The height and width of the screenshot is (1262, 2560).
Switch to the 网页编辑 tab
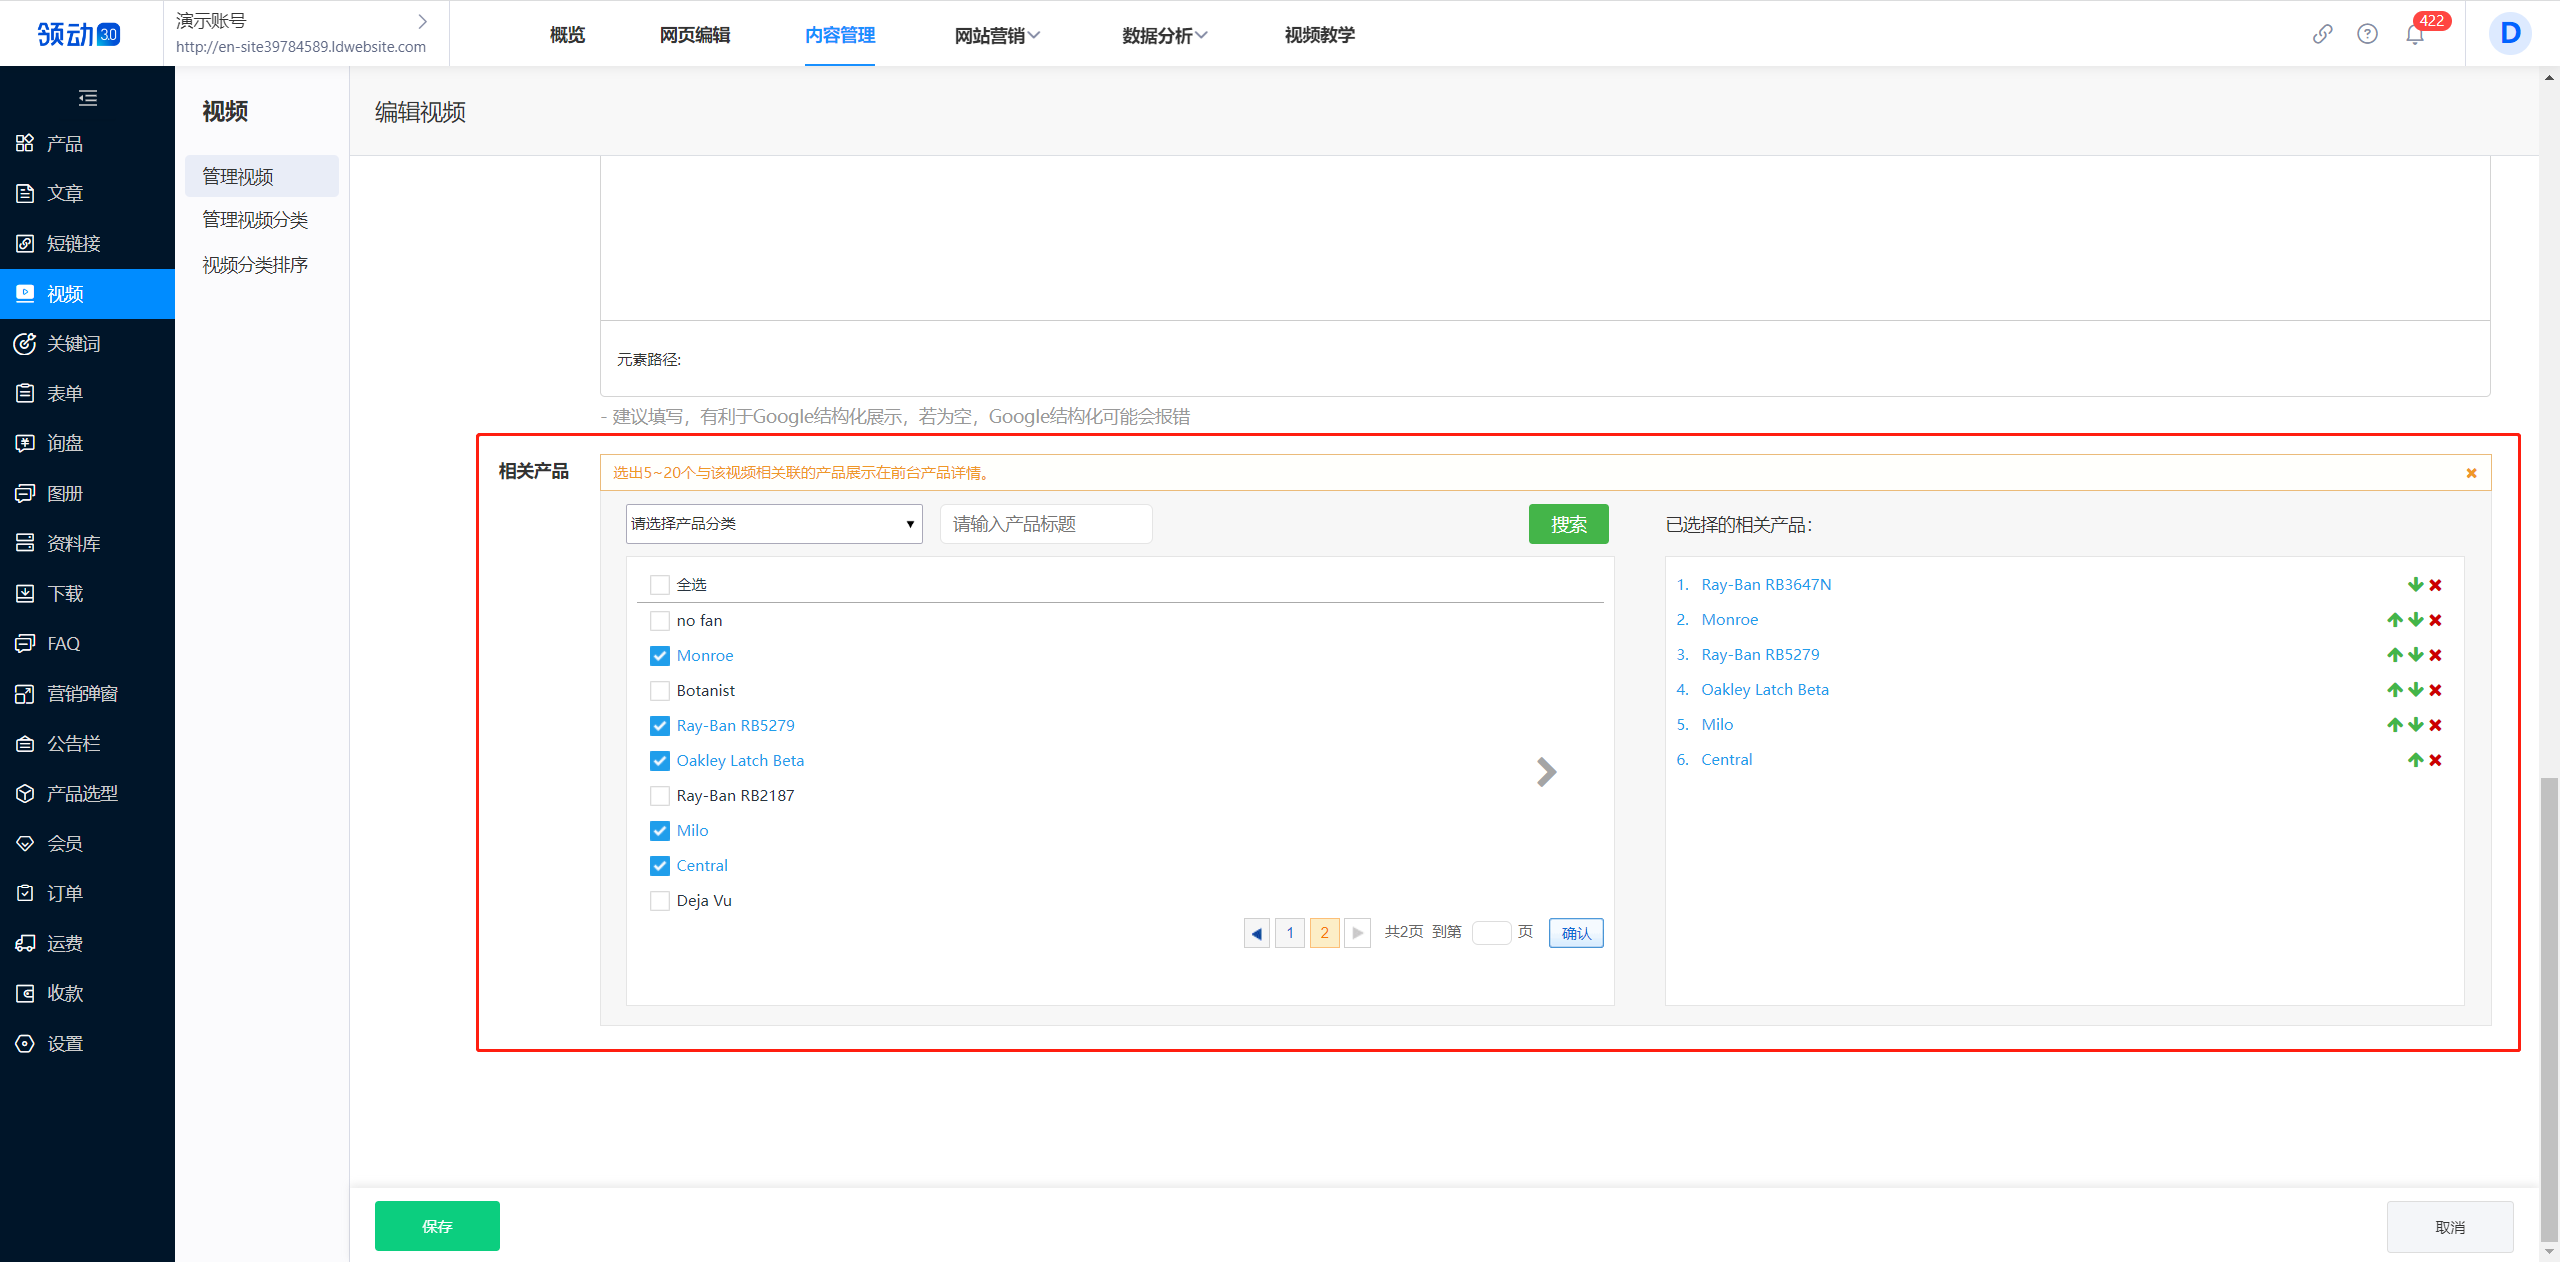tap(695, 35)
